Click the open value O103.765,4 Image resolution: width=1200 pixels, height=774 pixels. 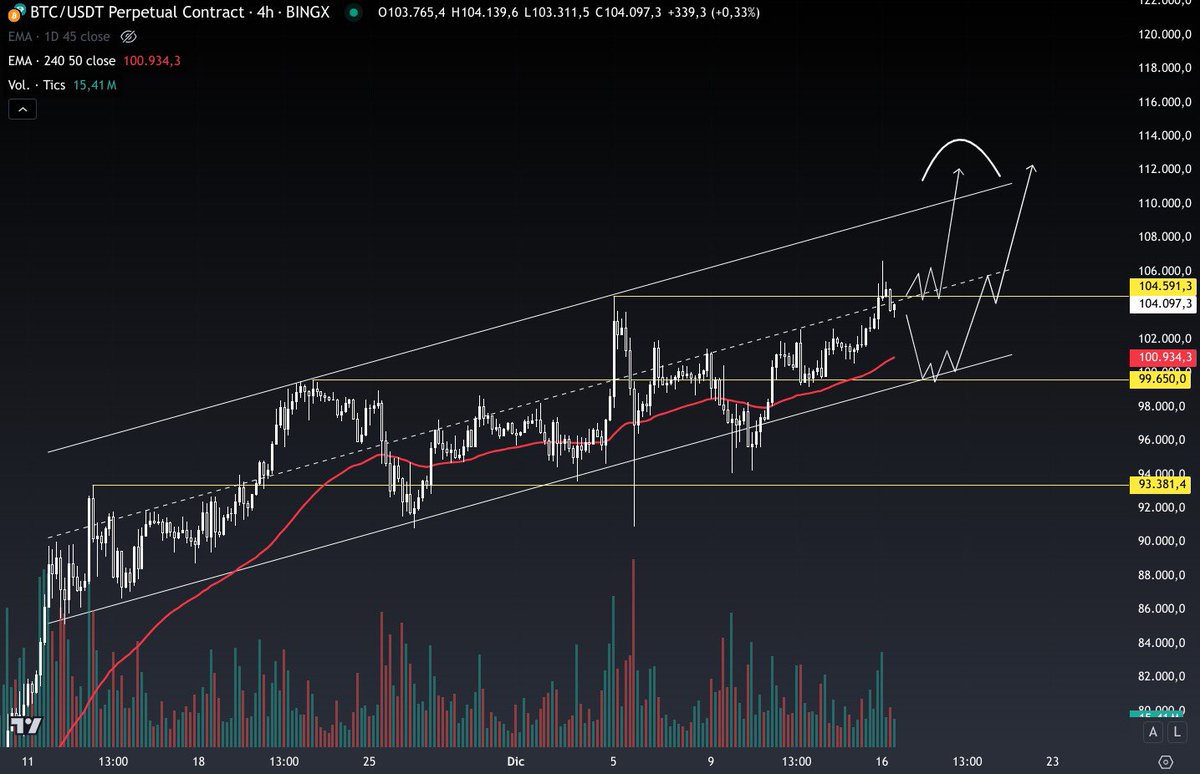(410, 13)
